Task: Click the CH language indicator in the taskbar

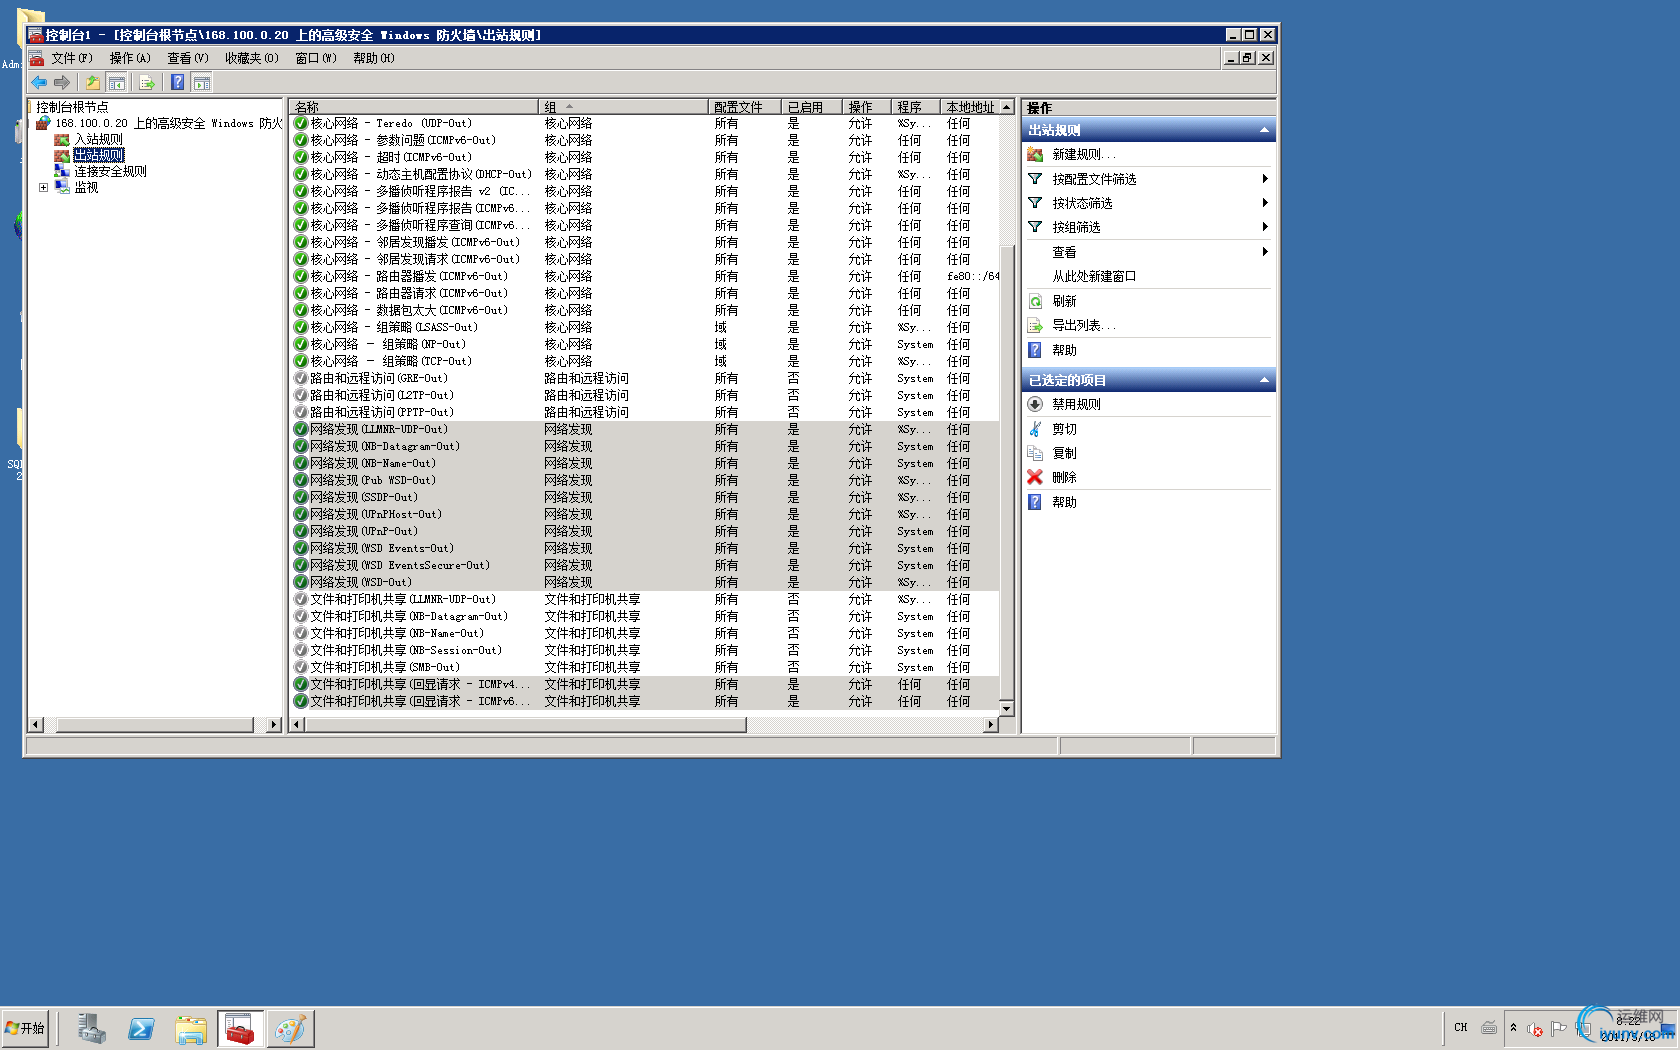Action: [1461, 1027]
